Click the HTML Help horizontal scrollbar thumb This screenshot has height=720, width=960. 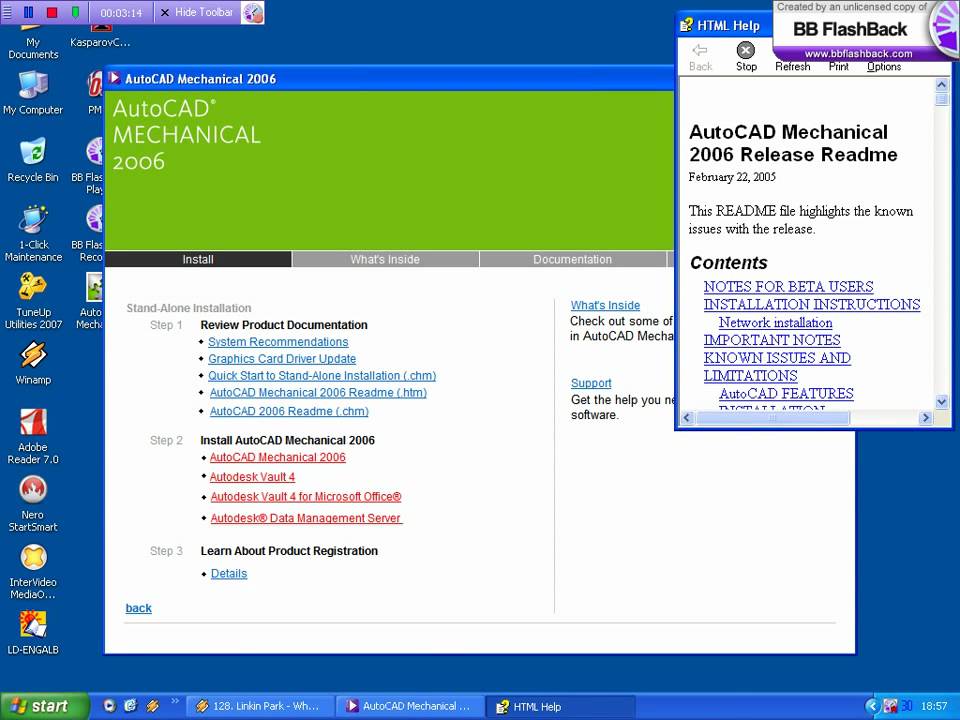click(x=773, y=418)
